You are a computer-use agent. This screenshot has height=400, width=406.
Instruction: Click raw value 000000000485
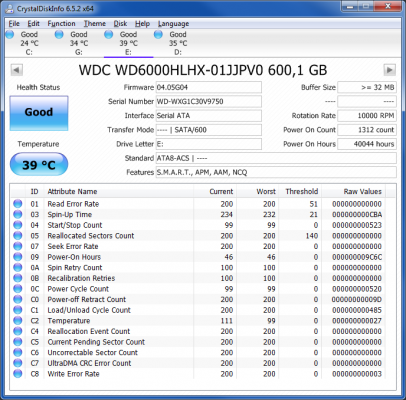tap(357, 310)
